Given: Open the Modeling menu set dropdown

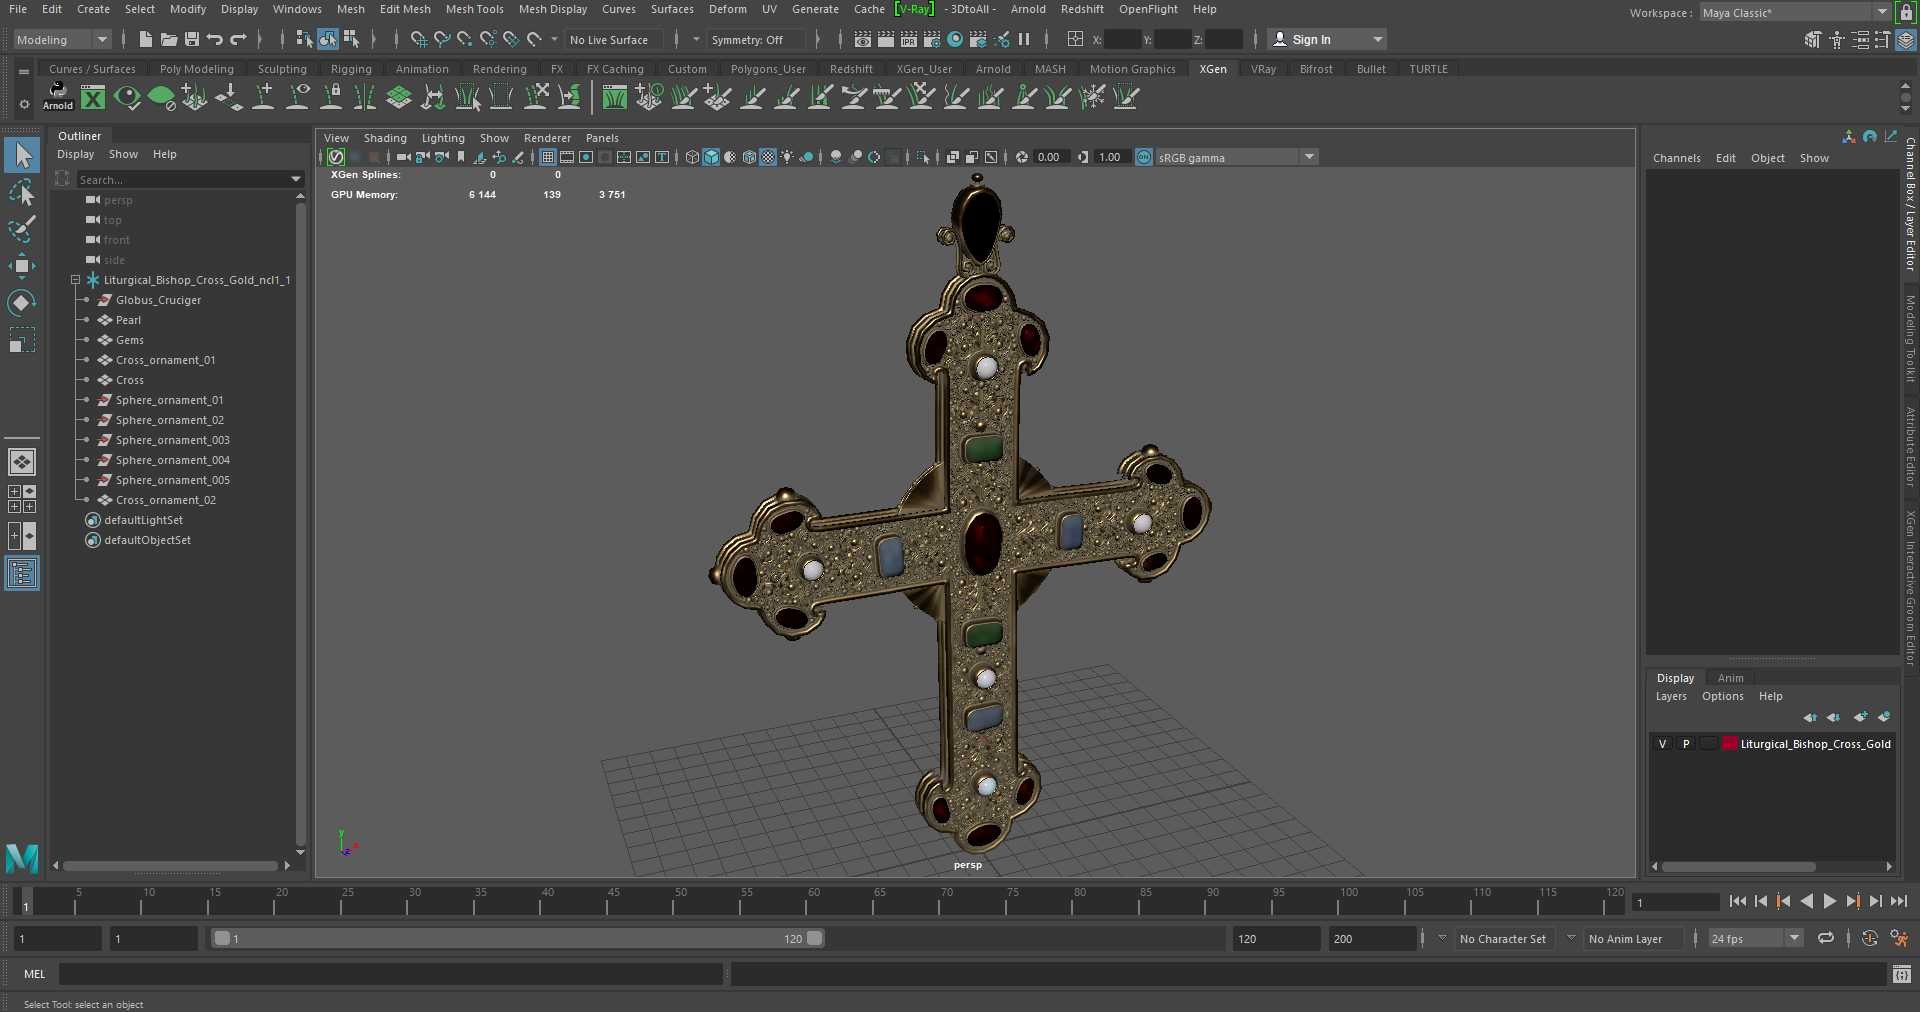Looking at the screenshot, I should (x=61, y=40).
